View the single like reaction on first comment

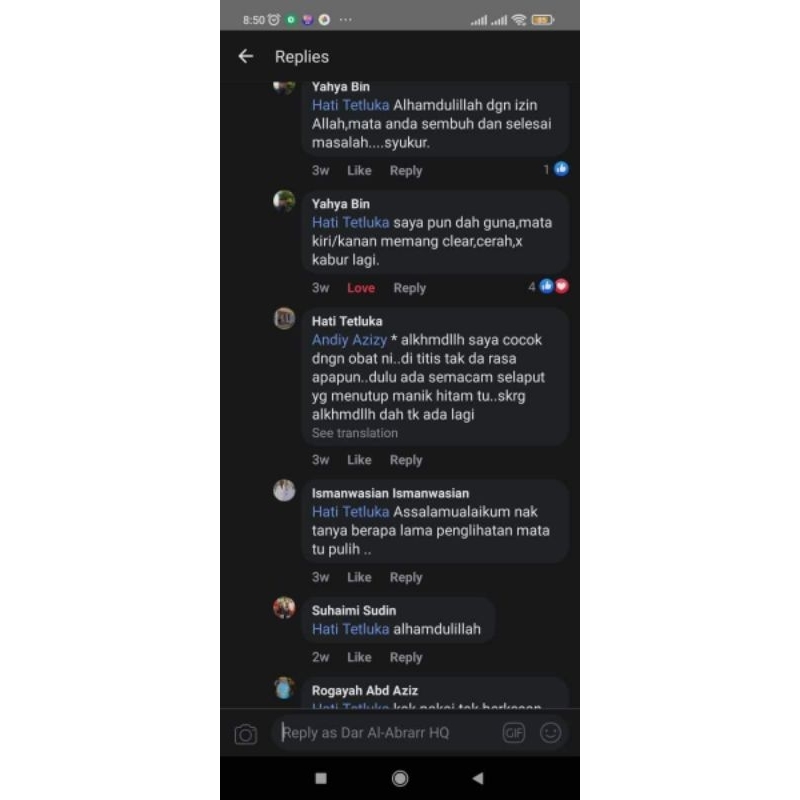click(556, 169)
